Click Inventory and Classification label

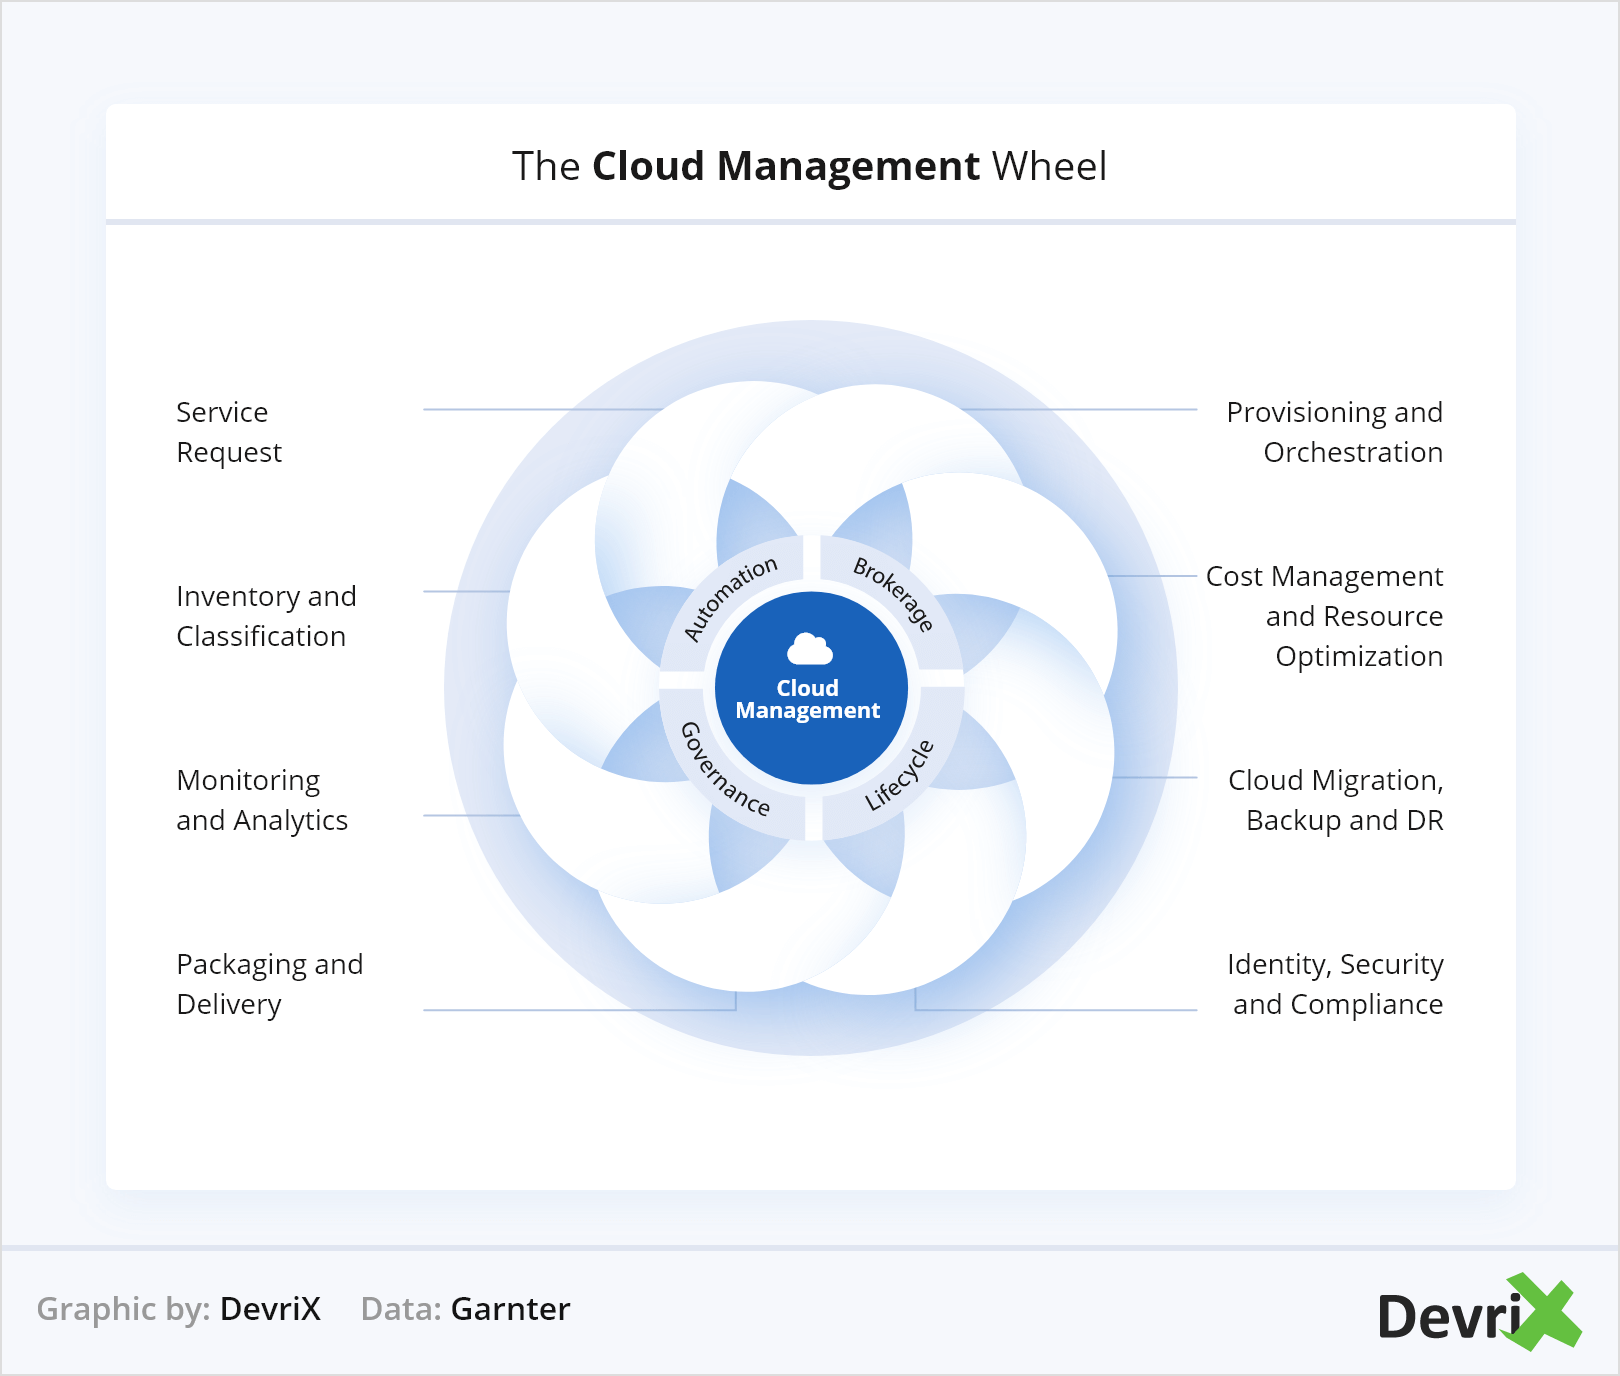[266, 616]
